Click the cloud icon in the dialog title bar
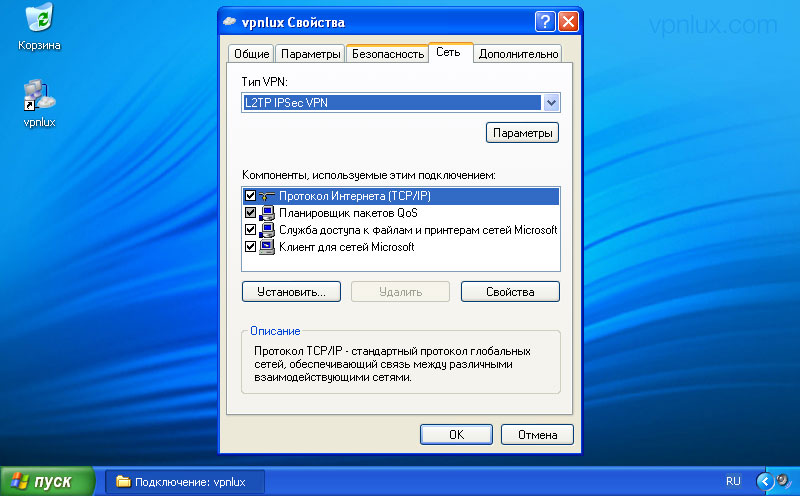Viewport: 800px width, 496px height. coord(230,21)
